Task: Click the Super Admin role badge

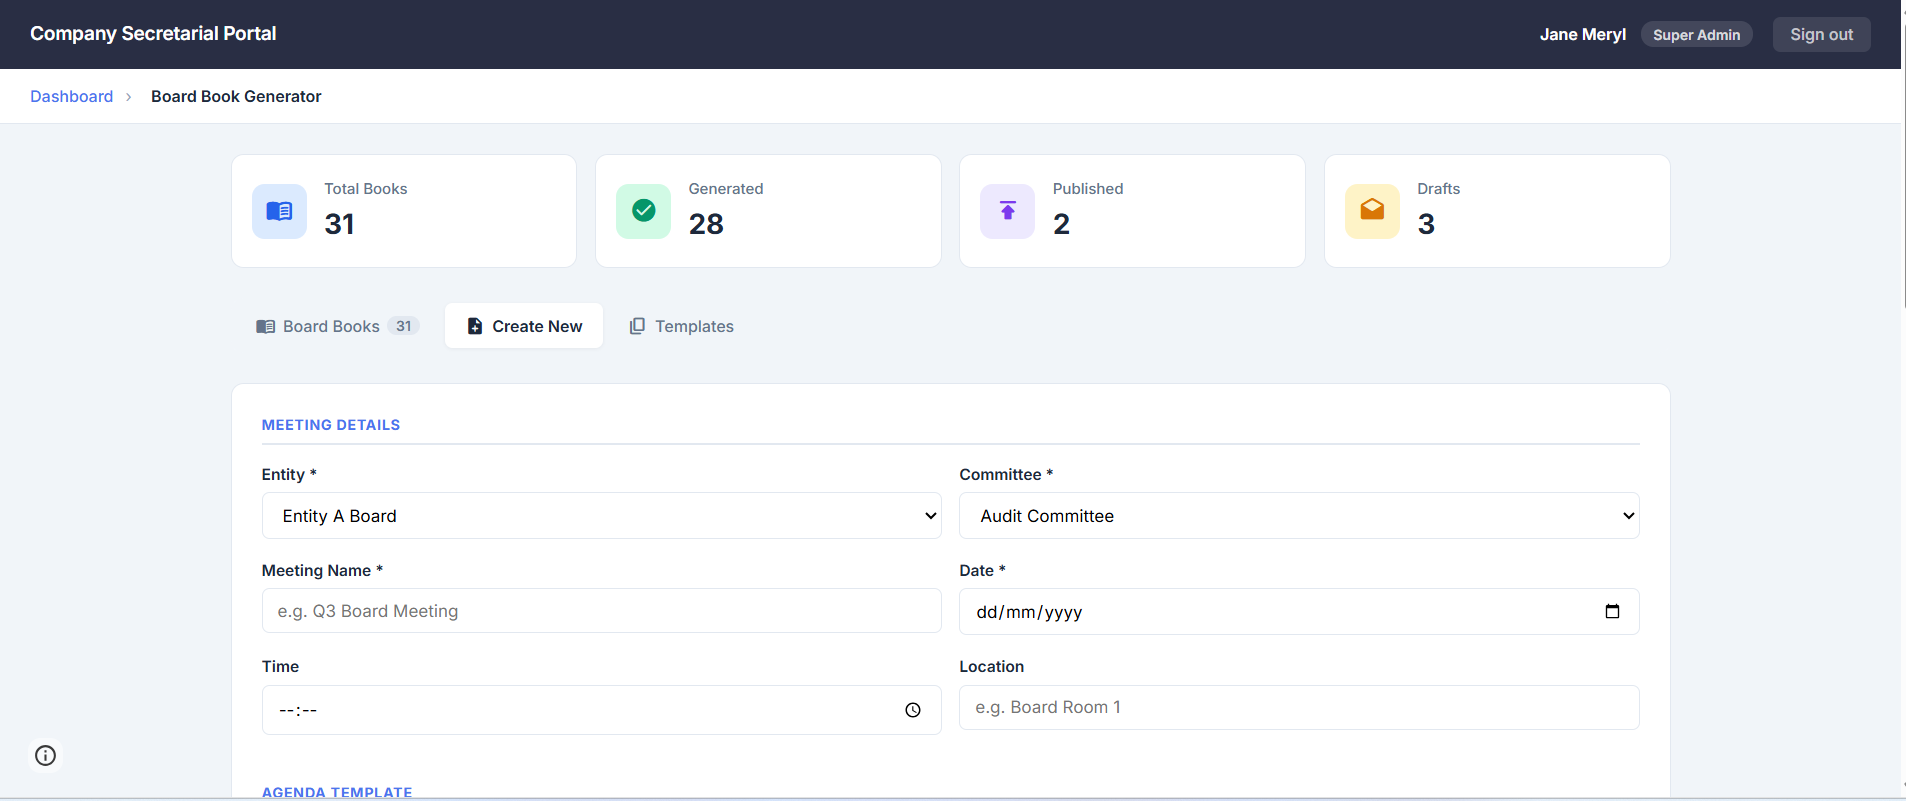Action: pos(1696,35)
